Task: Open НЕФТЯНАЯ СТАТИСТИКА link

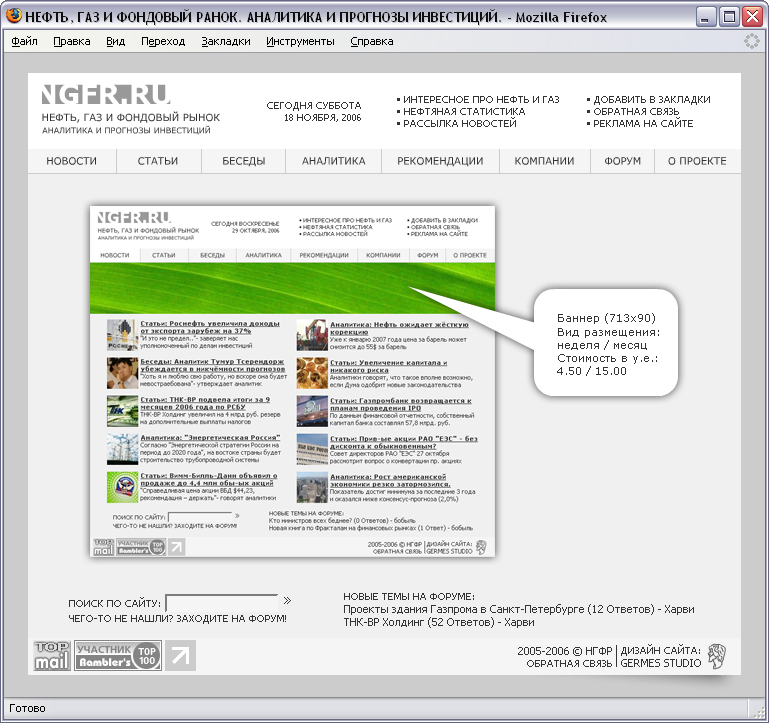Action: coord(464,112)
